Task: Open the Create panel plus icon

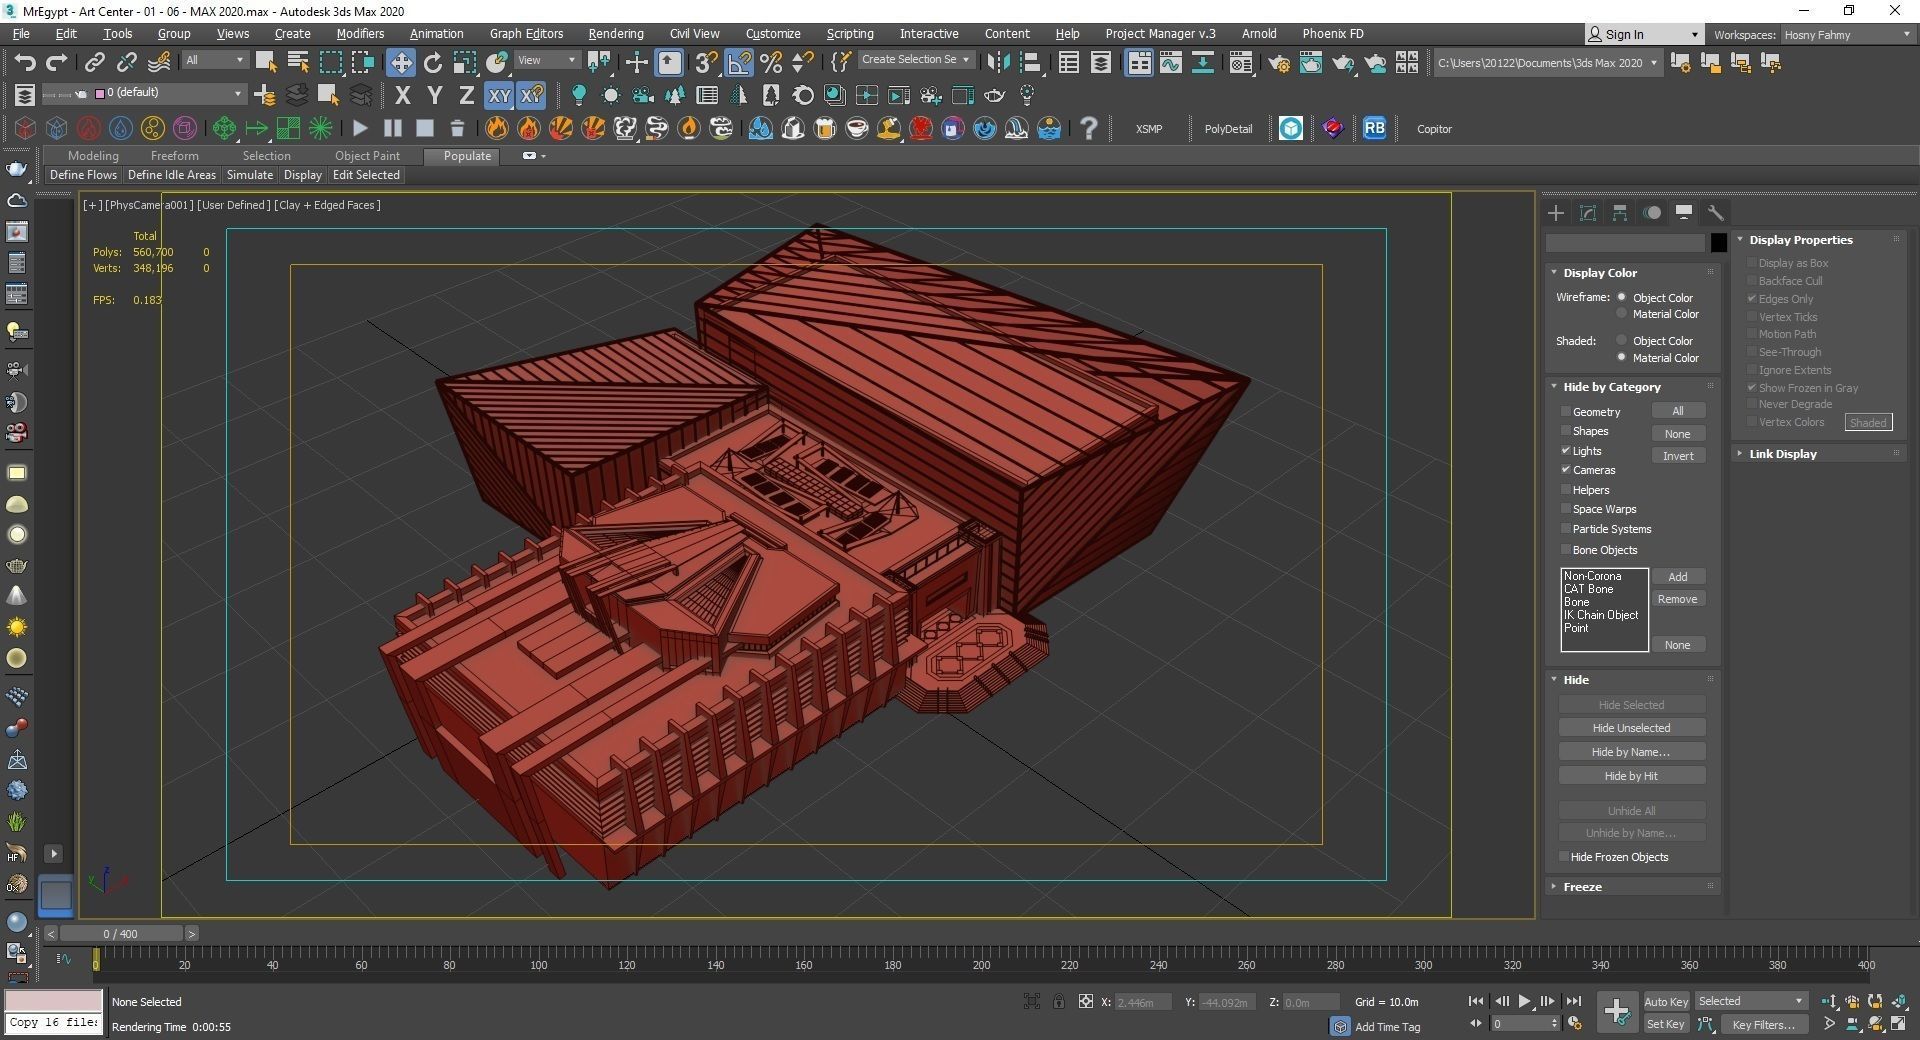Action: 1556,213
